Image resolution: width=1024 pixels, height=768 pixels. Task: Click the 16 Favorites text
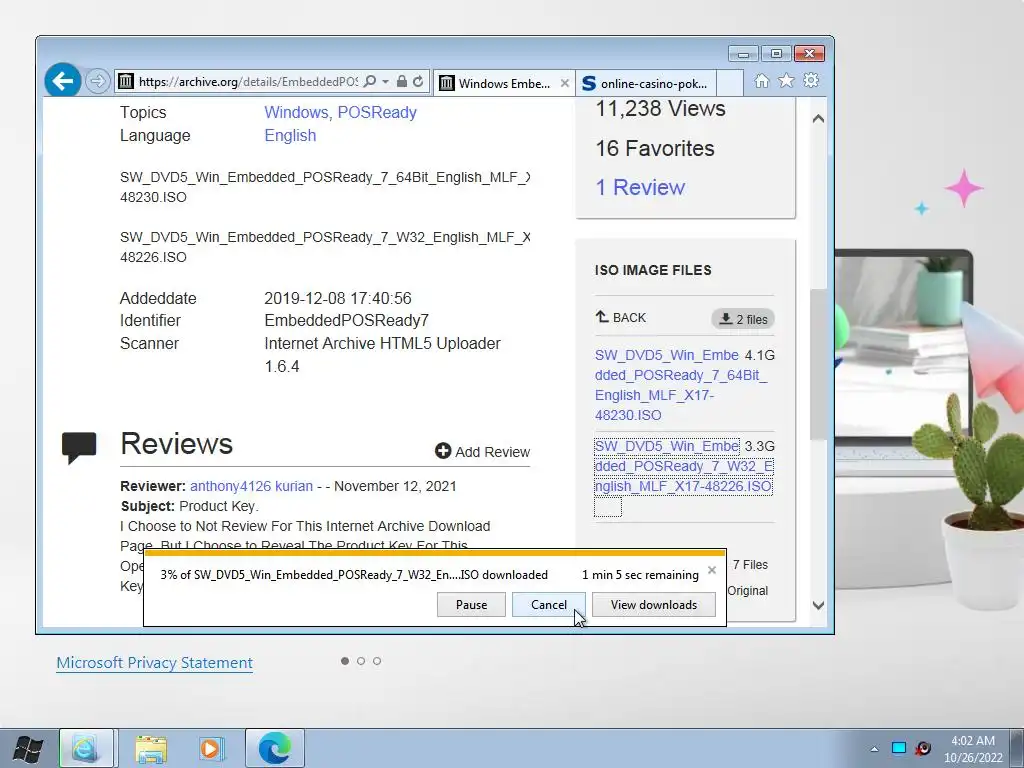point(655,148)
